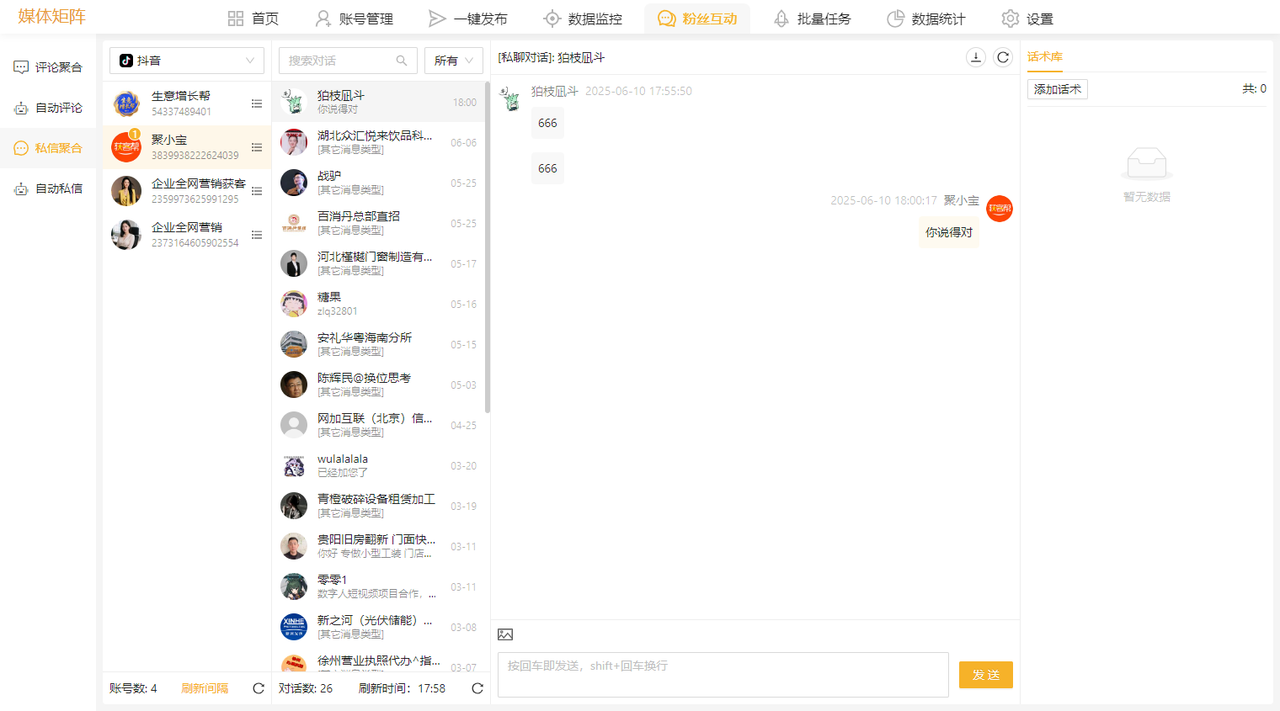Open the 账号管理 tab
Image resolution: width=1280 pixels, height=711 pixels.
coord(354,18)
